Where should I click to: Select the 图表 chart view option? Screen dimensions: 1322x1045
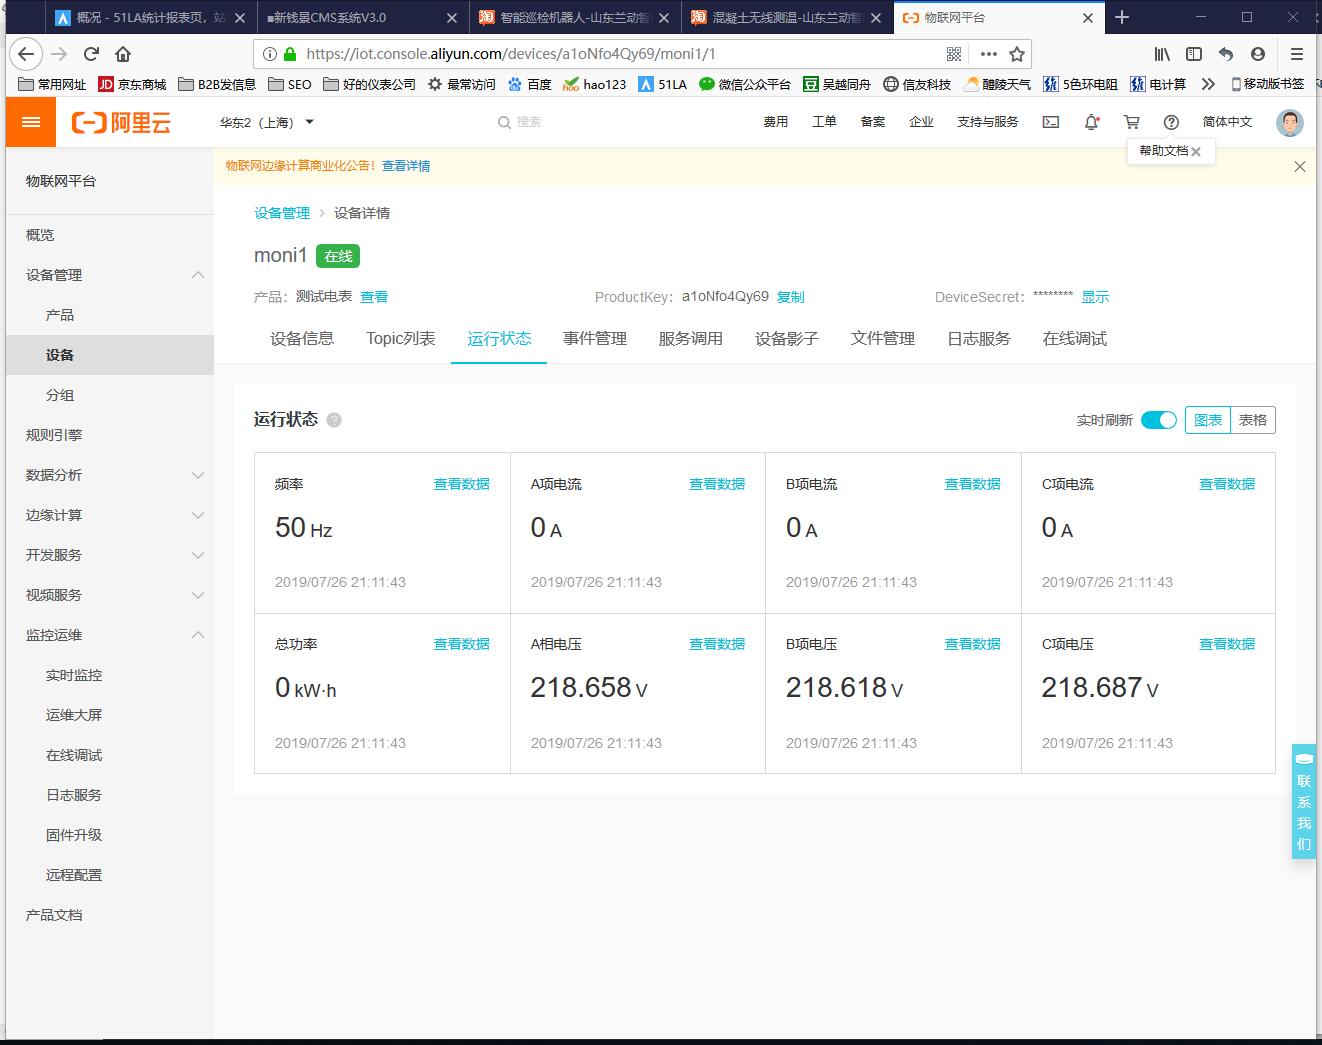[x=1207, y=420]
